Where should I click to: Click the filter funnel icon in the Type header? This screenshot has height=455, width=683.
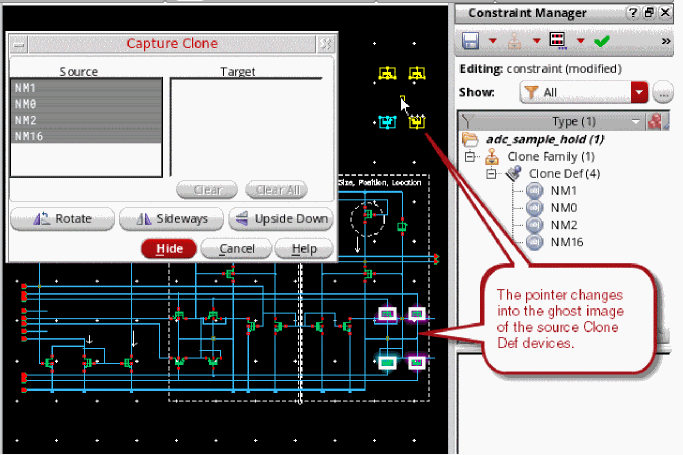click(x=465, y=121)
